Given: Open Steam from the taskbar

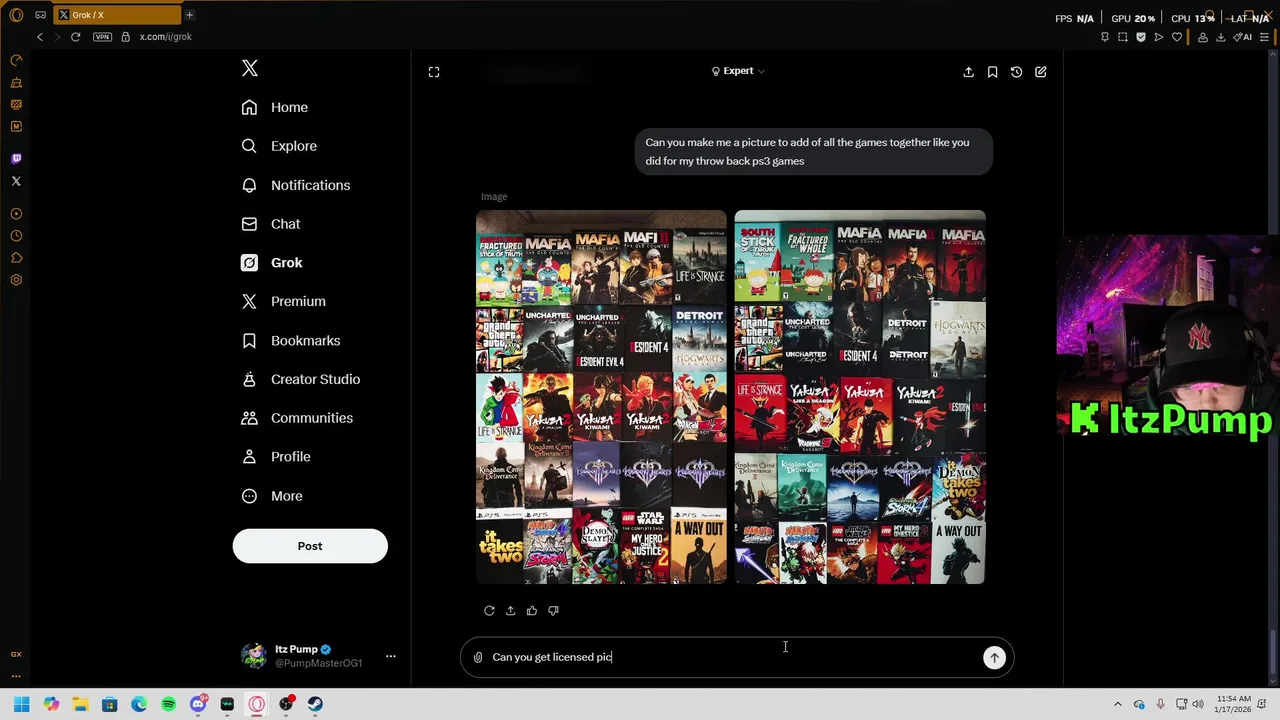Looking at the screenshot, I should [316, 704].
